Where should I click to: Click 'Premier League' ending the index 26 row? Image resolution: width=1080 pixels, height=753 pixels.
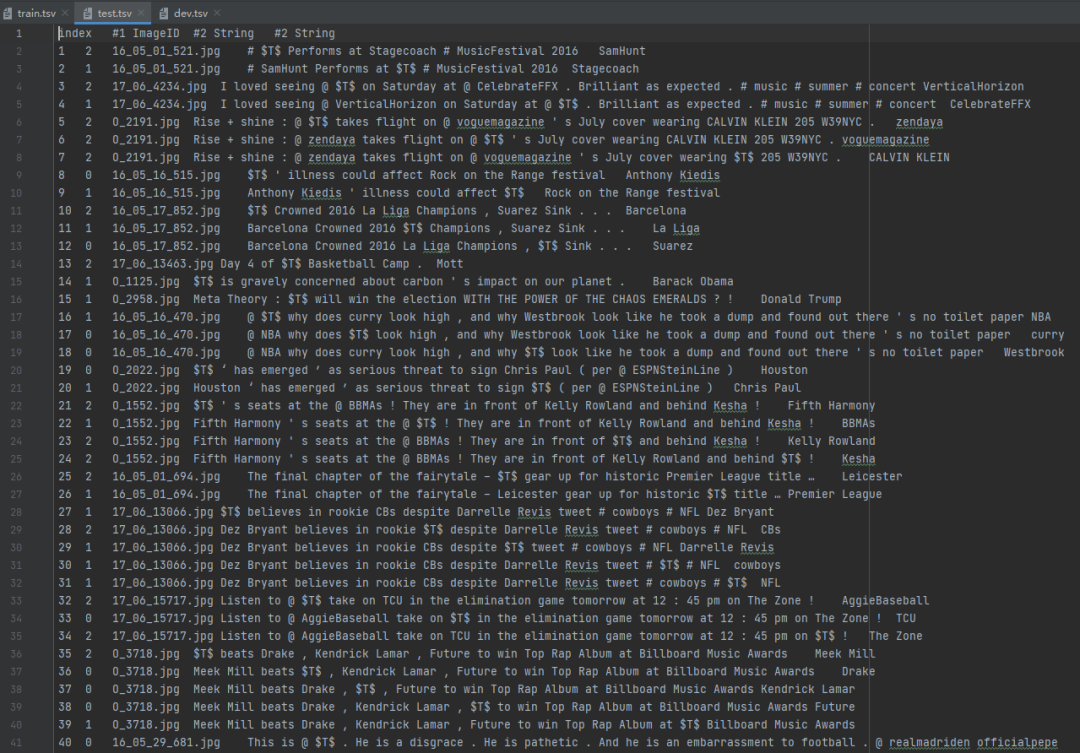click(x=835, y=495)
